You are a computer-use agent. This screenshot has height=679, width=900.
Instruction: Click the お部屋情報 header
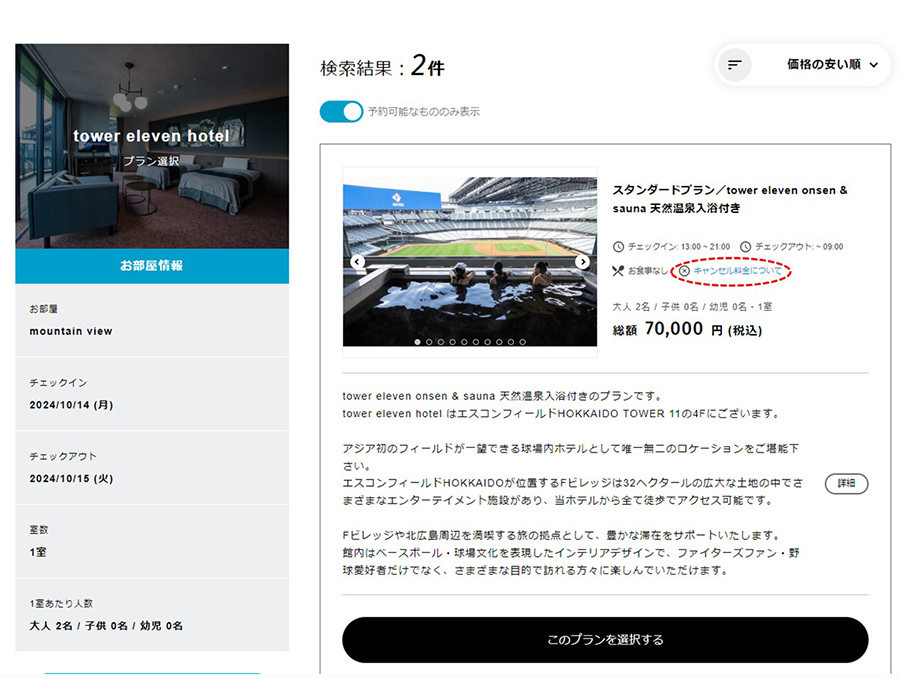[152, 266]
